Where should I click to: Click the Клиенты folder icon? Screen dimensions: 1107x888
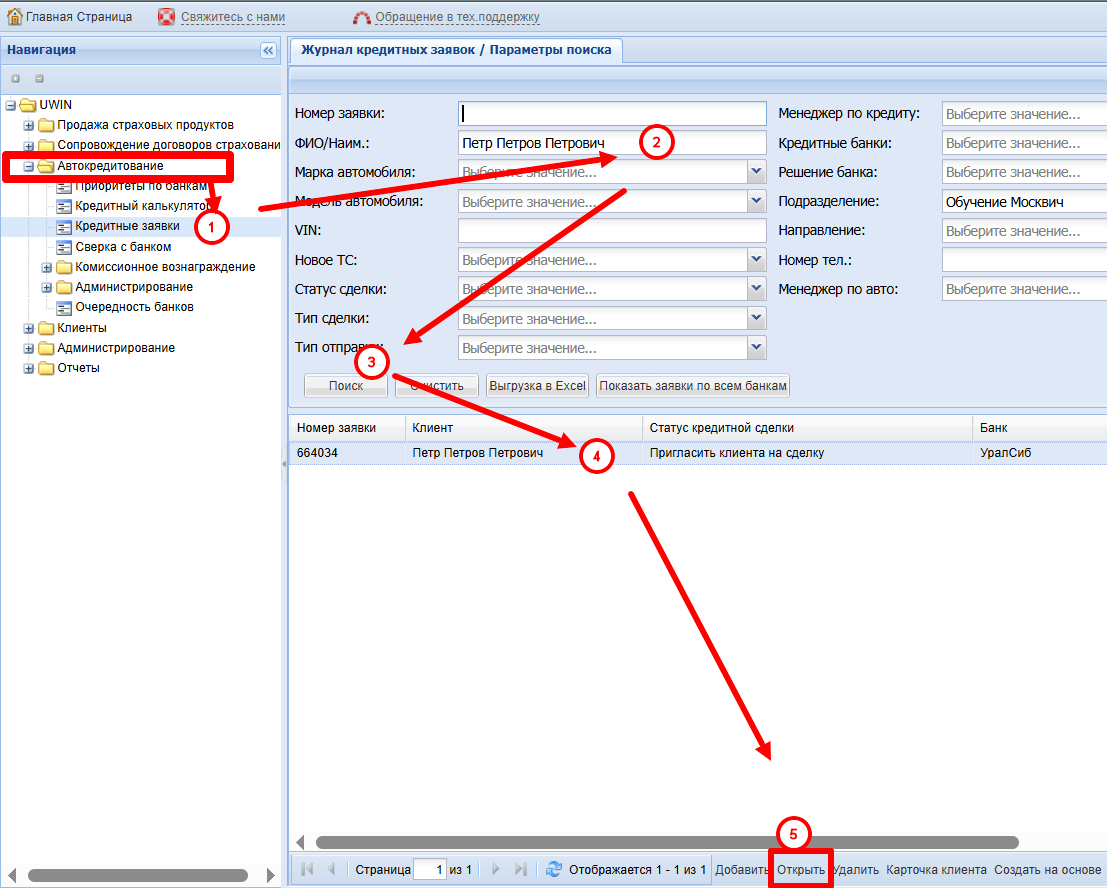tap(47, 328)
